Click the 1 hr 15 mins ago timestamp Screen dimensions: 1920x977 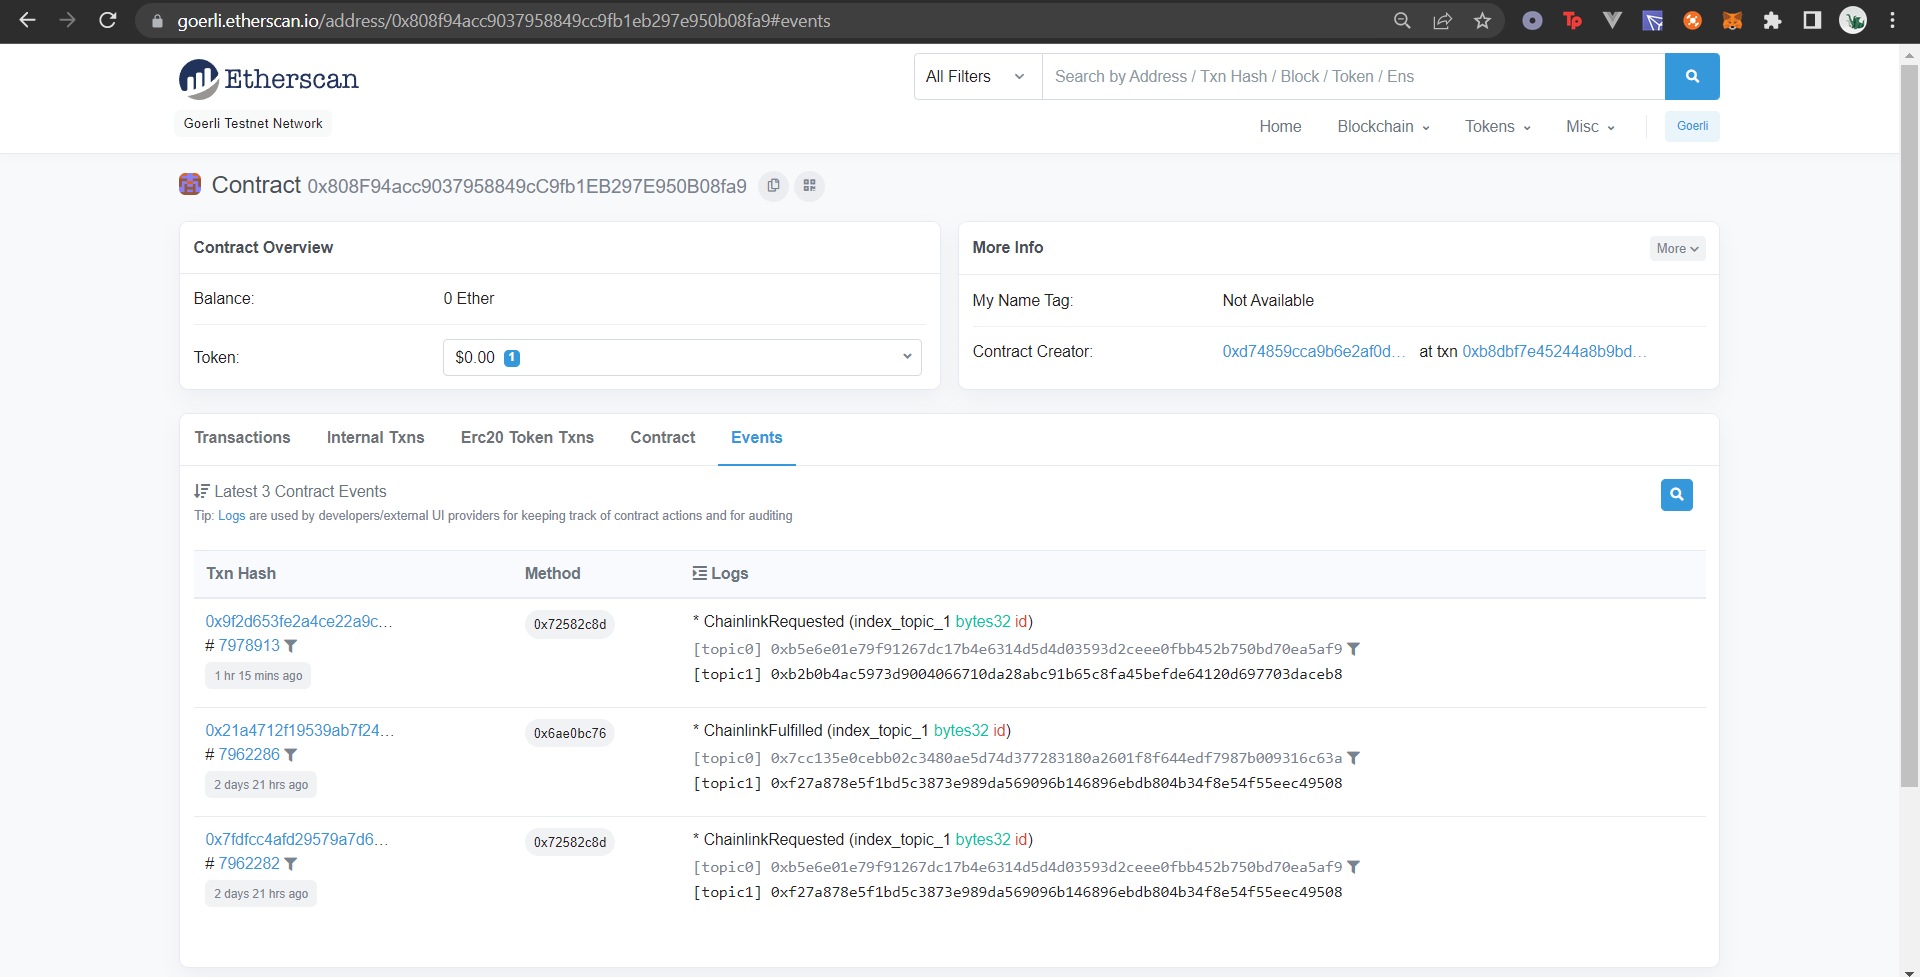258,676
